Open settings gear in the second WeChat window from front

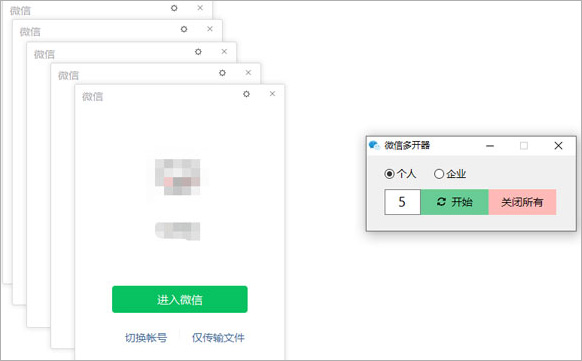click(222, 73)
